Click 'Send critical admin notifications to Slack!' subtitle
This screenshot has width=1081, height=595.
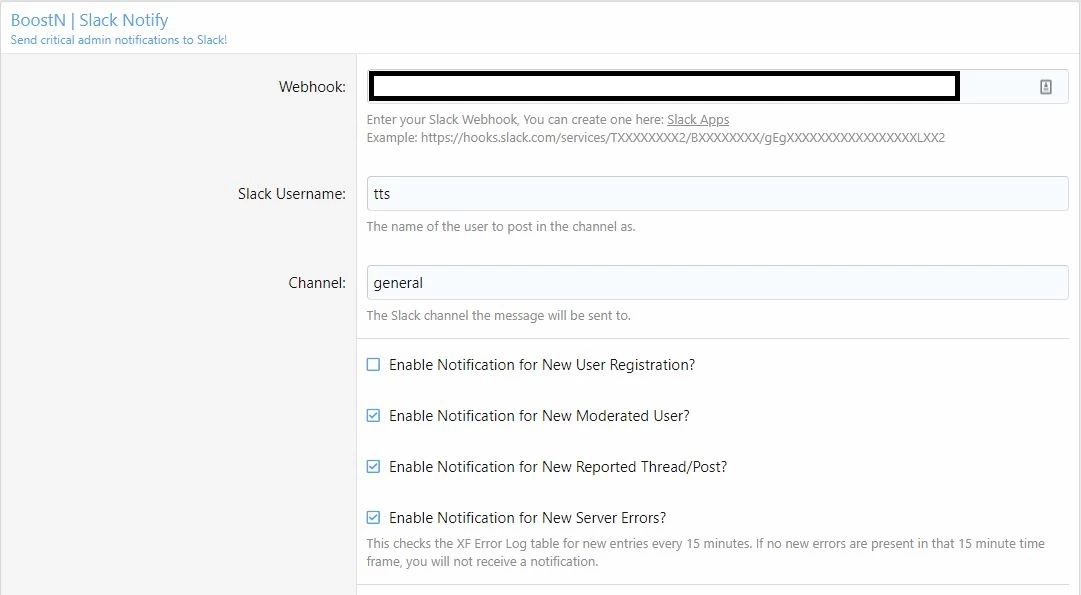coord(119,40)
